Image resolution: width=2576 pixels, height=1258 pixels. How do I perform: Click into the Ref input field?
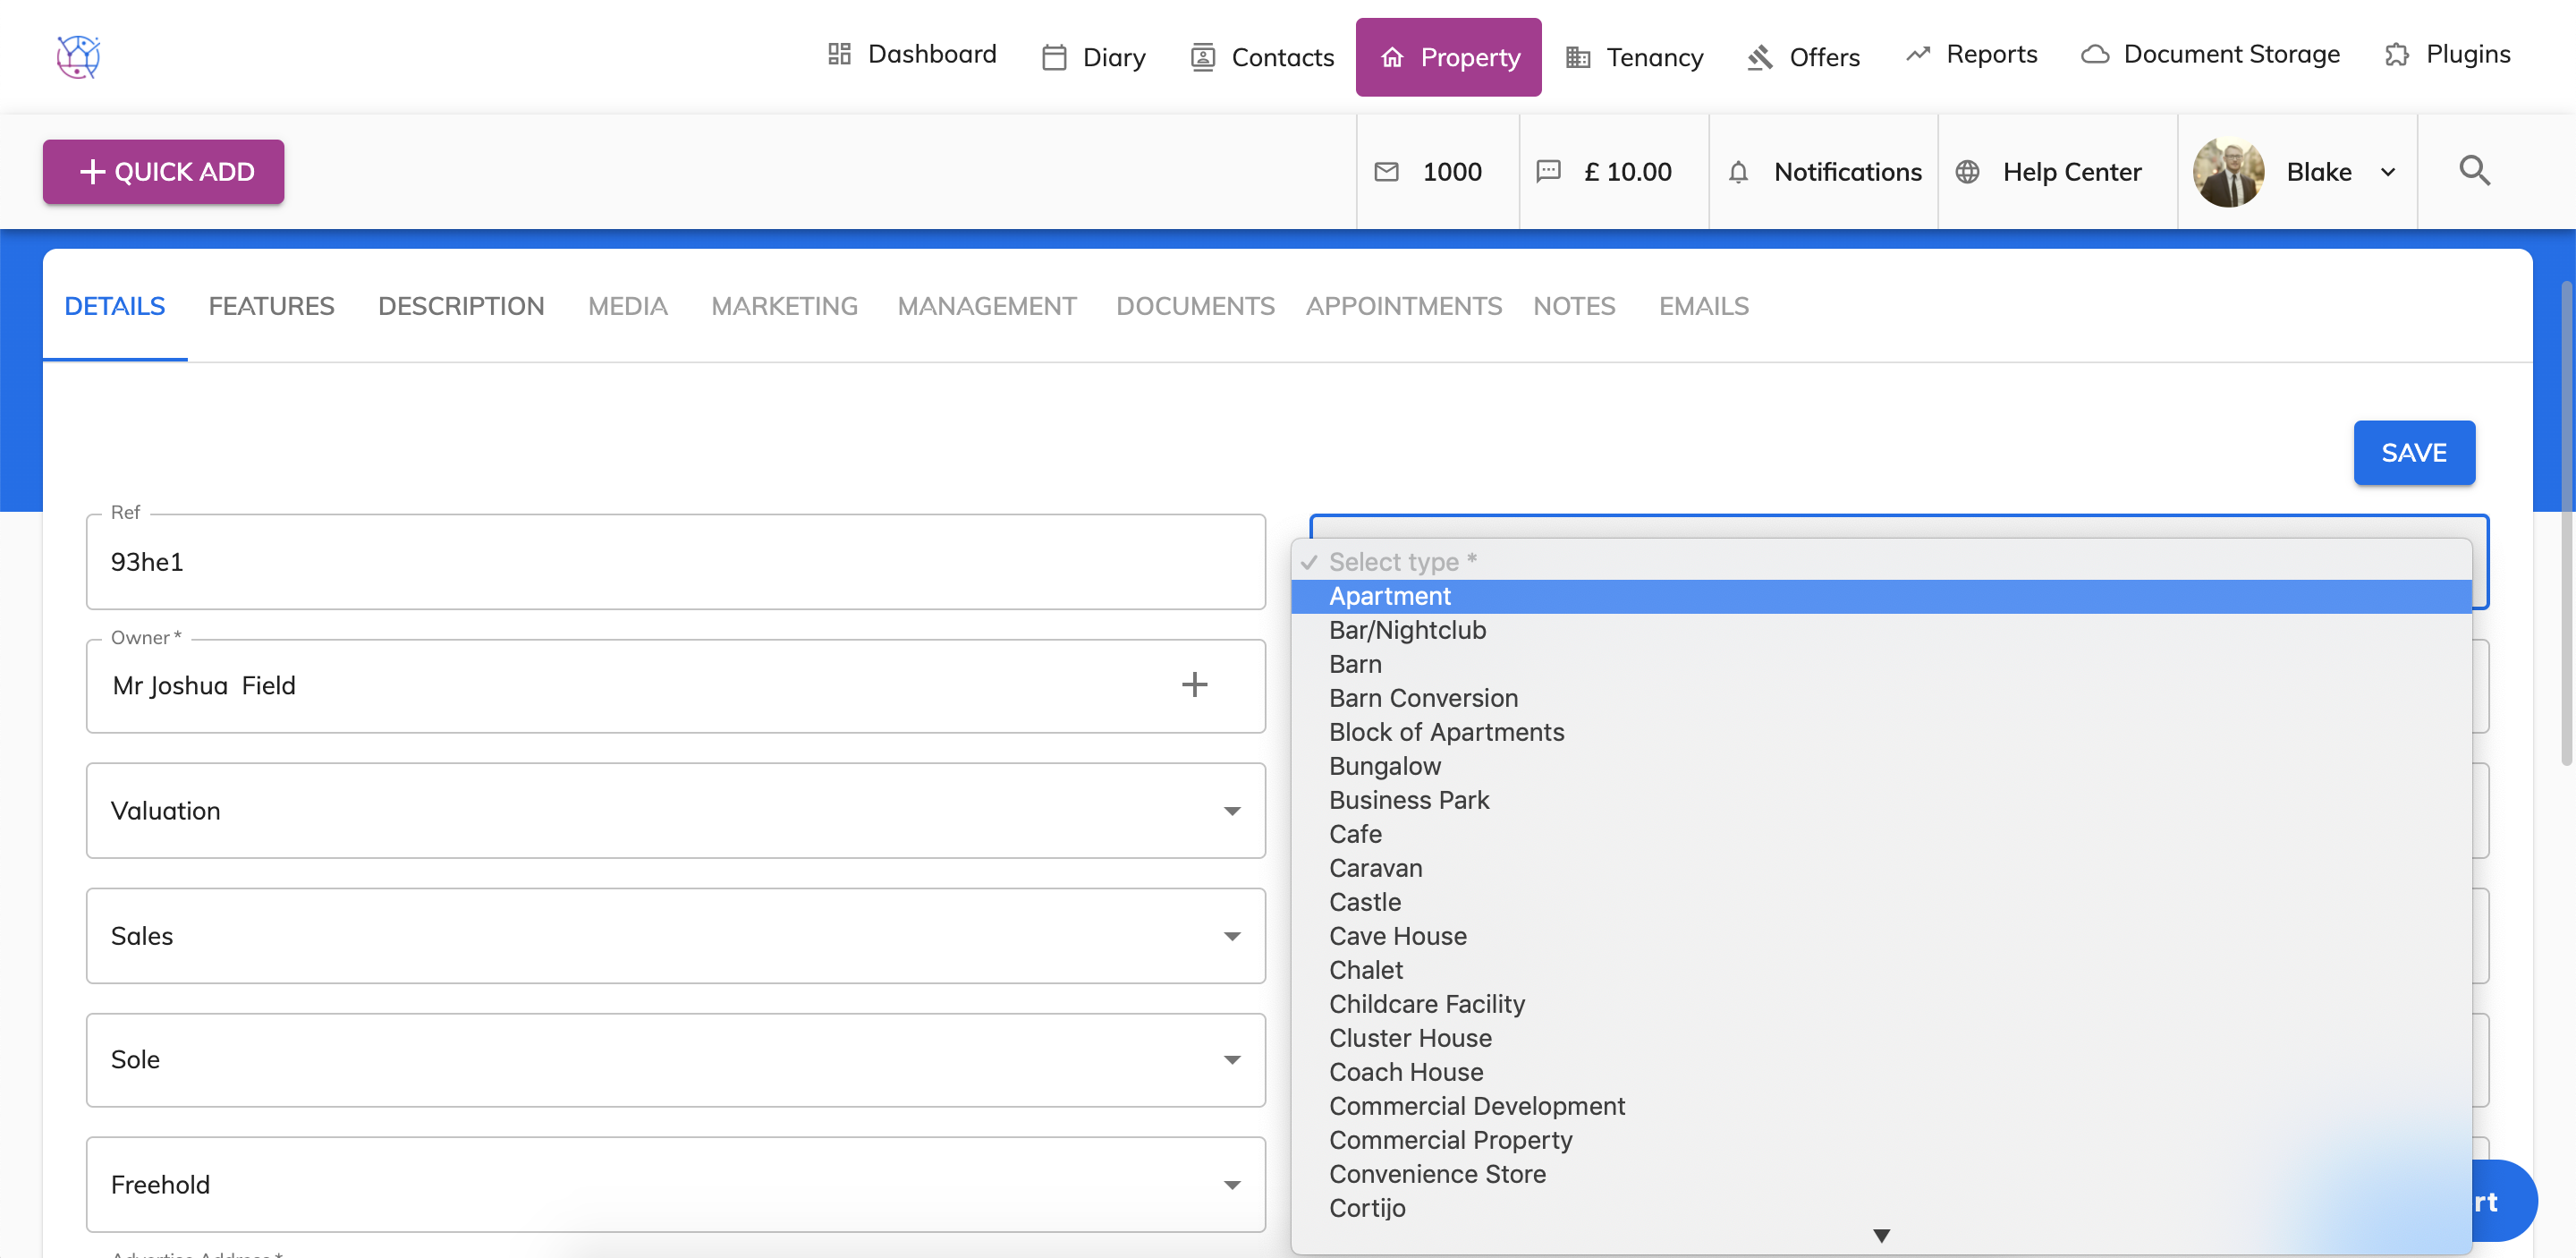point(675,562)
